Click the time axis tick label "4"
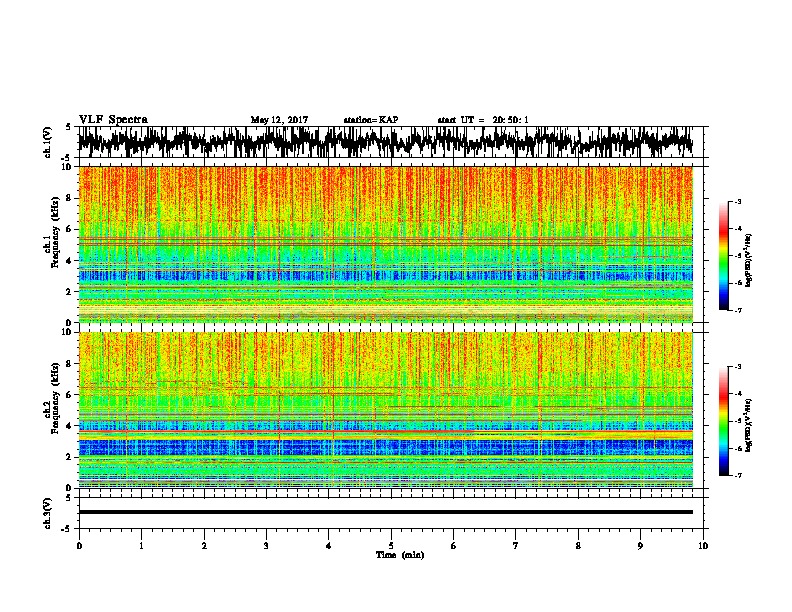The width and height of the screenshot is (792, 612). point(329,546)
